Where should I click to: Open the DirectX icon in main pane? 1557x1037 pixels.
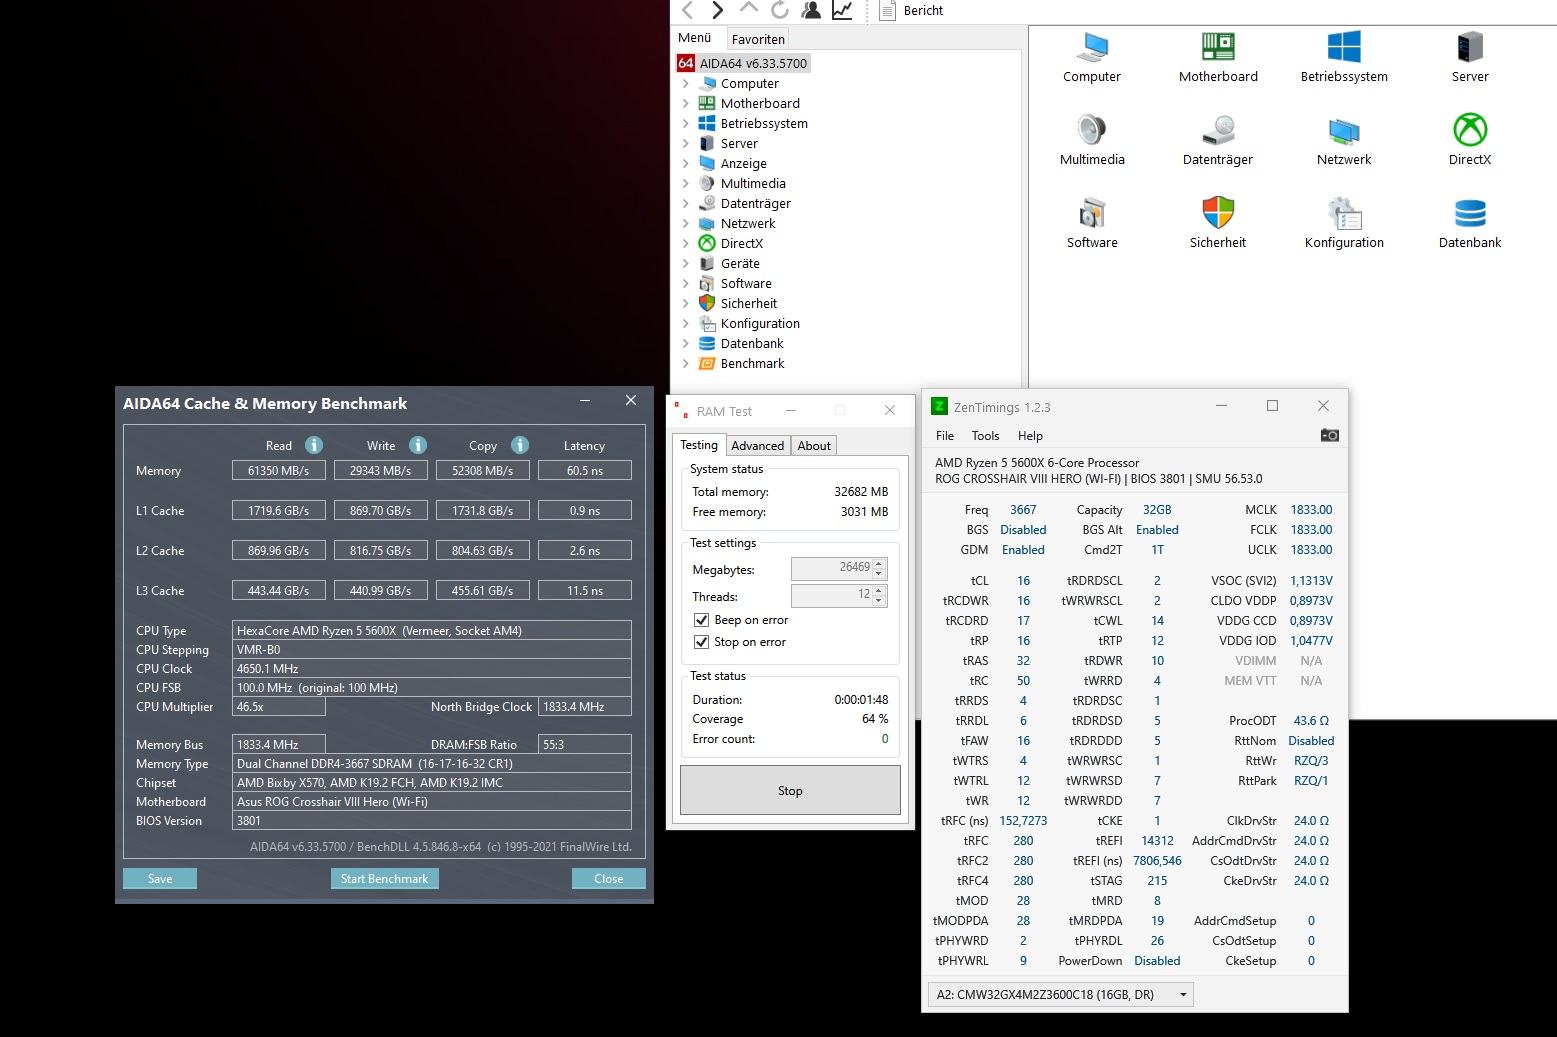click(1470, 130)
